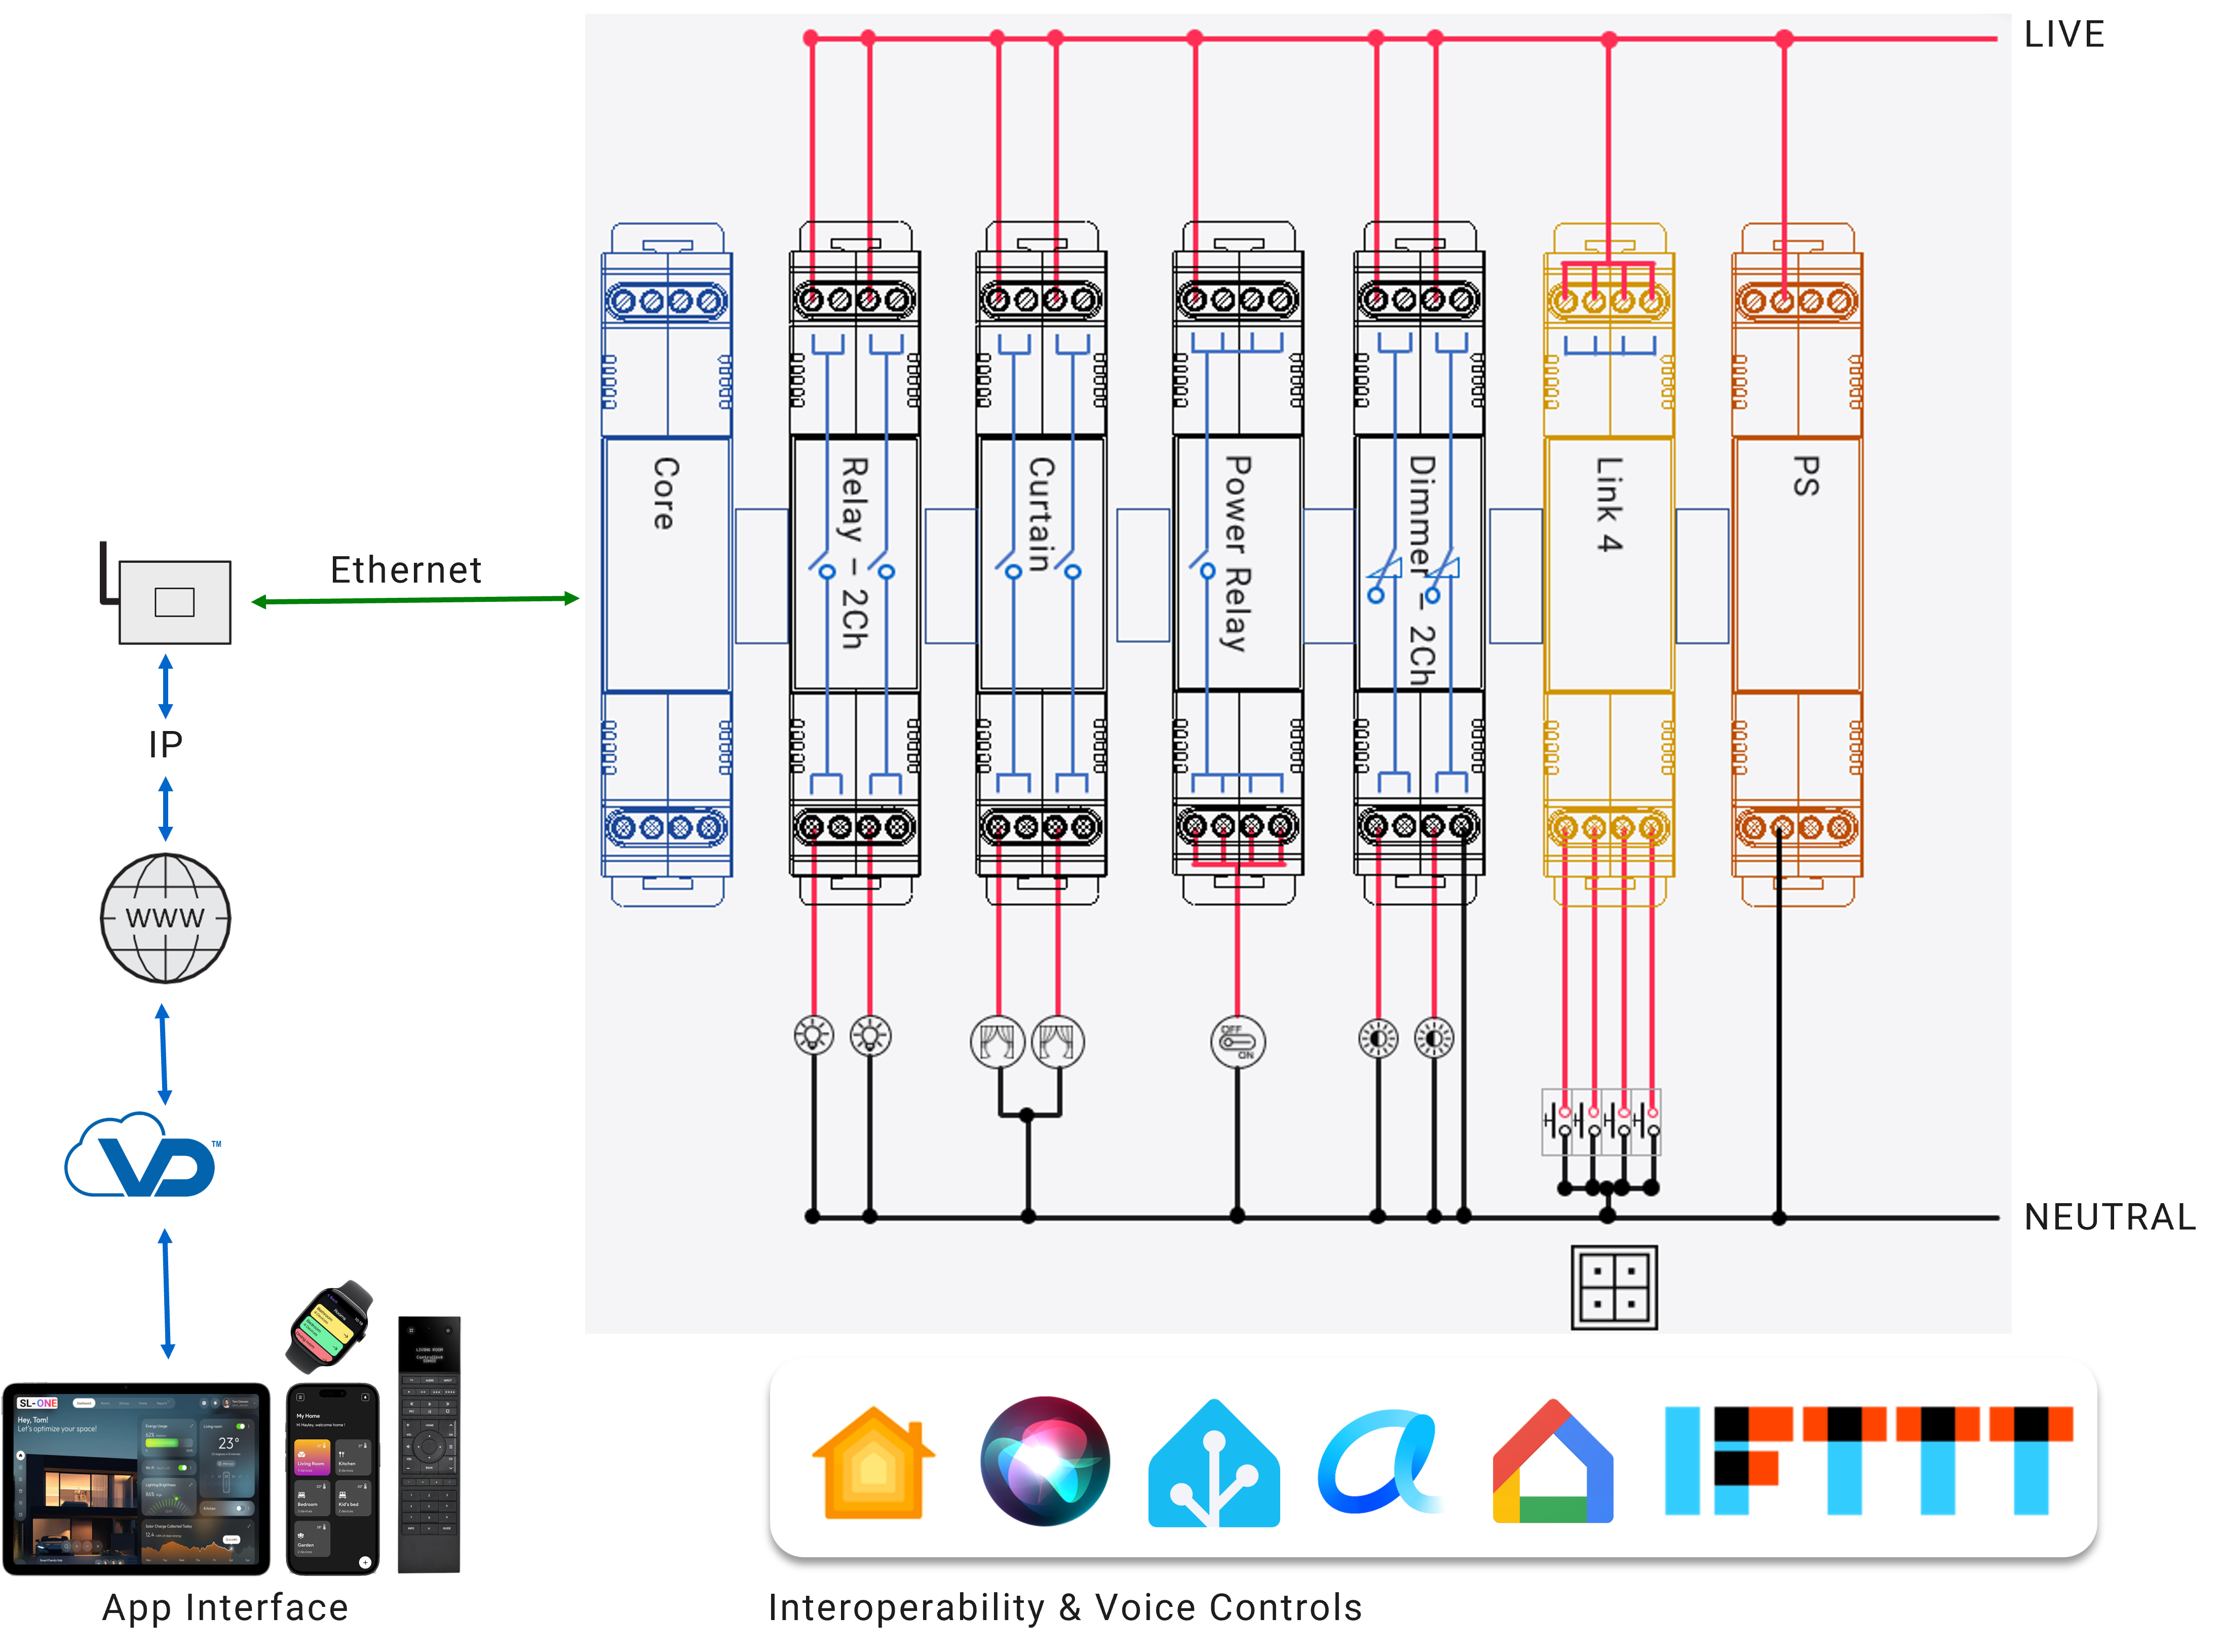Click the Core module label

[666, 493]
